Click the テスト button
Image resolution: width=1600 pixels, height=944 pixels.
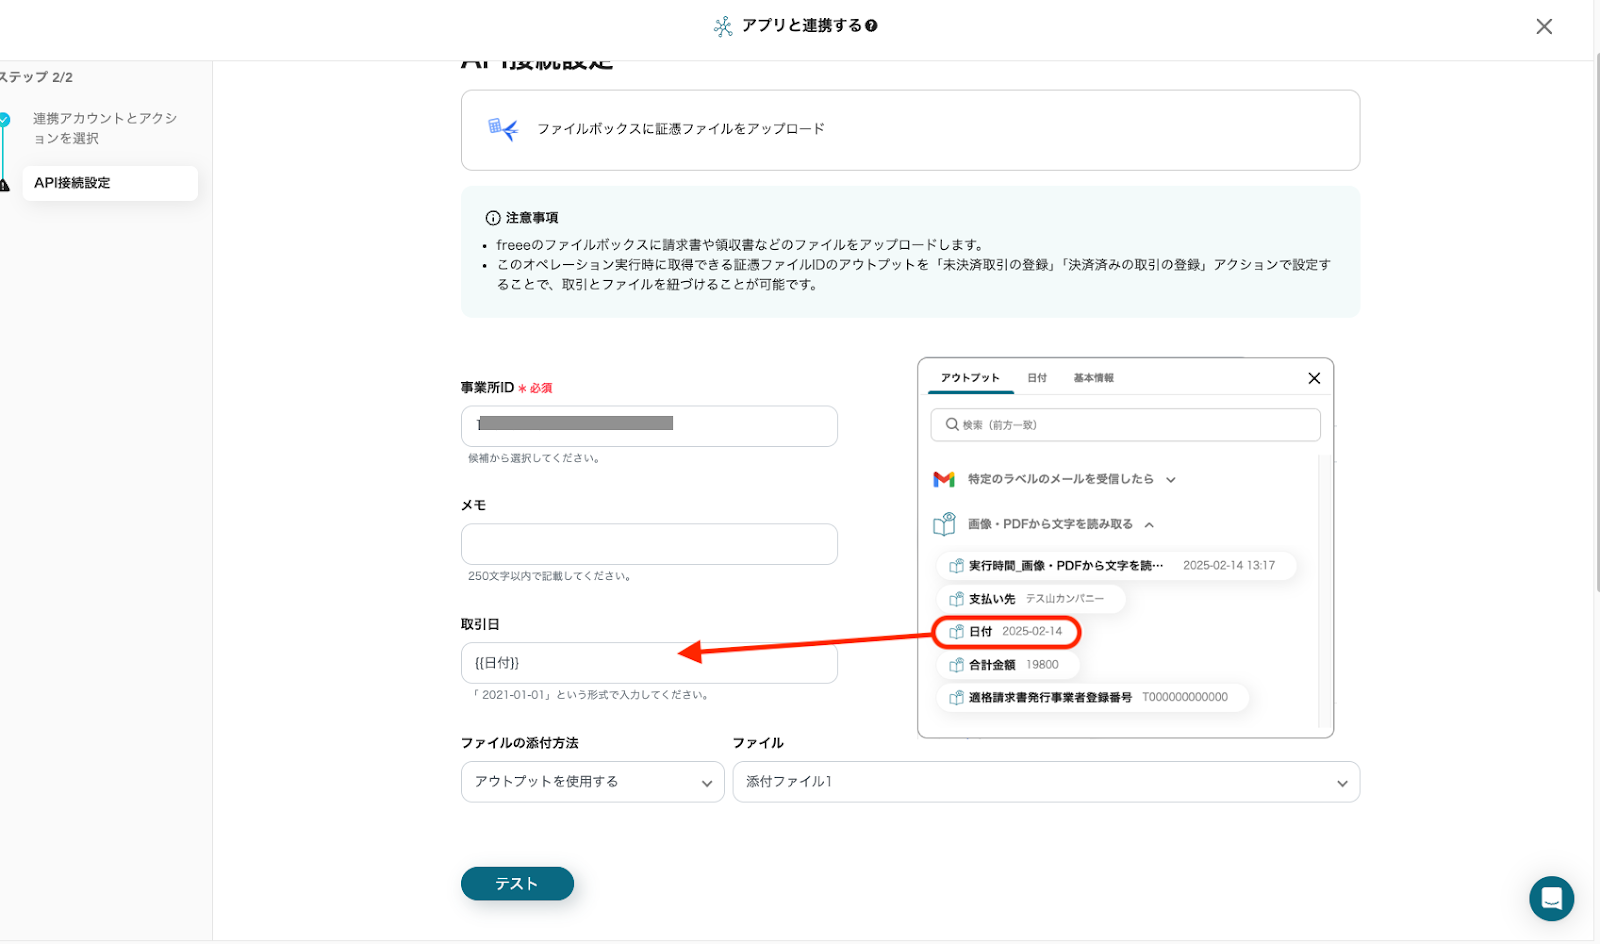517,884
